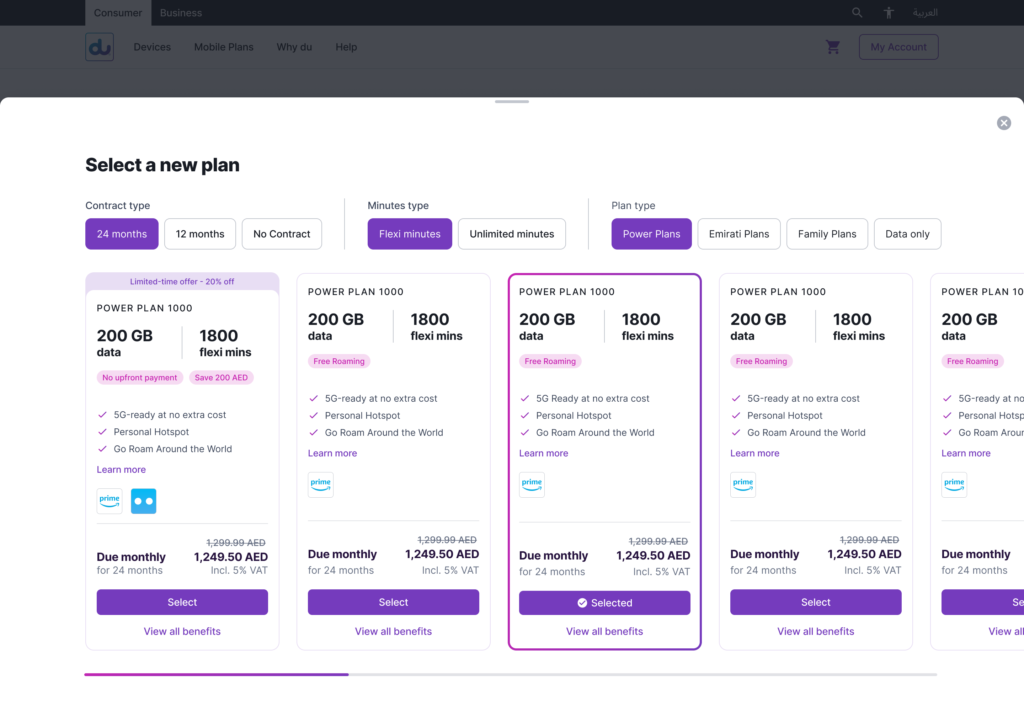The height and width of the screenshot is (728, 1024).
Task: Open the Mobile Plans menu
Action: pyautogui.click(x=224, y=47)
